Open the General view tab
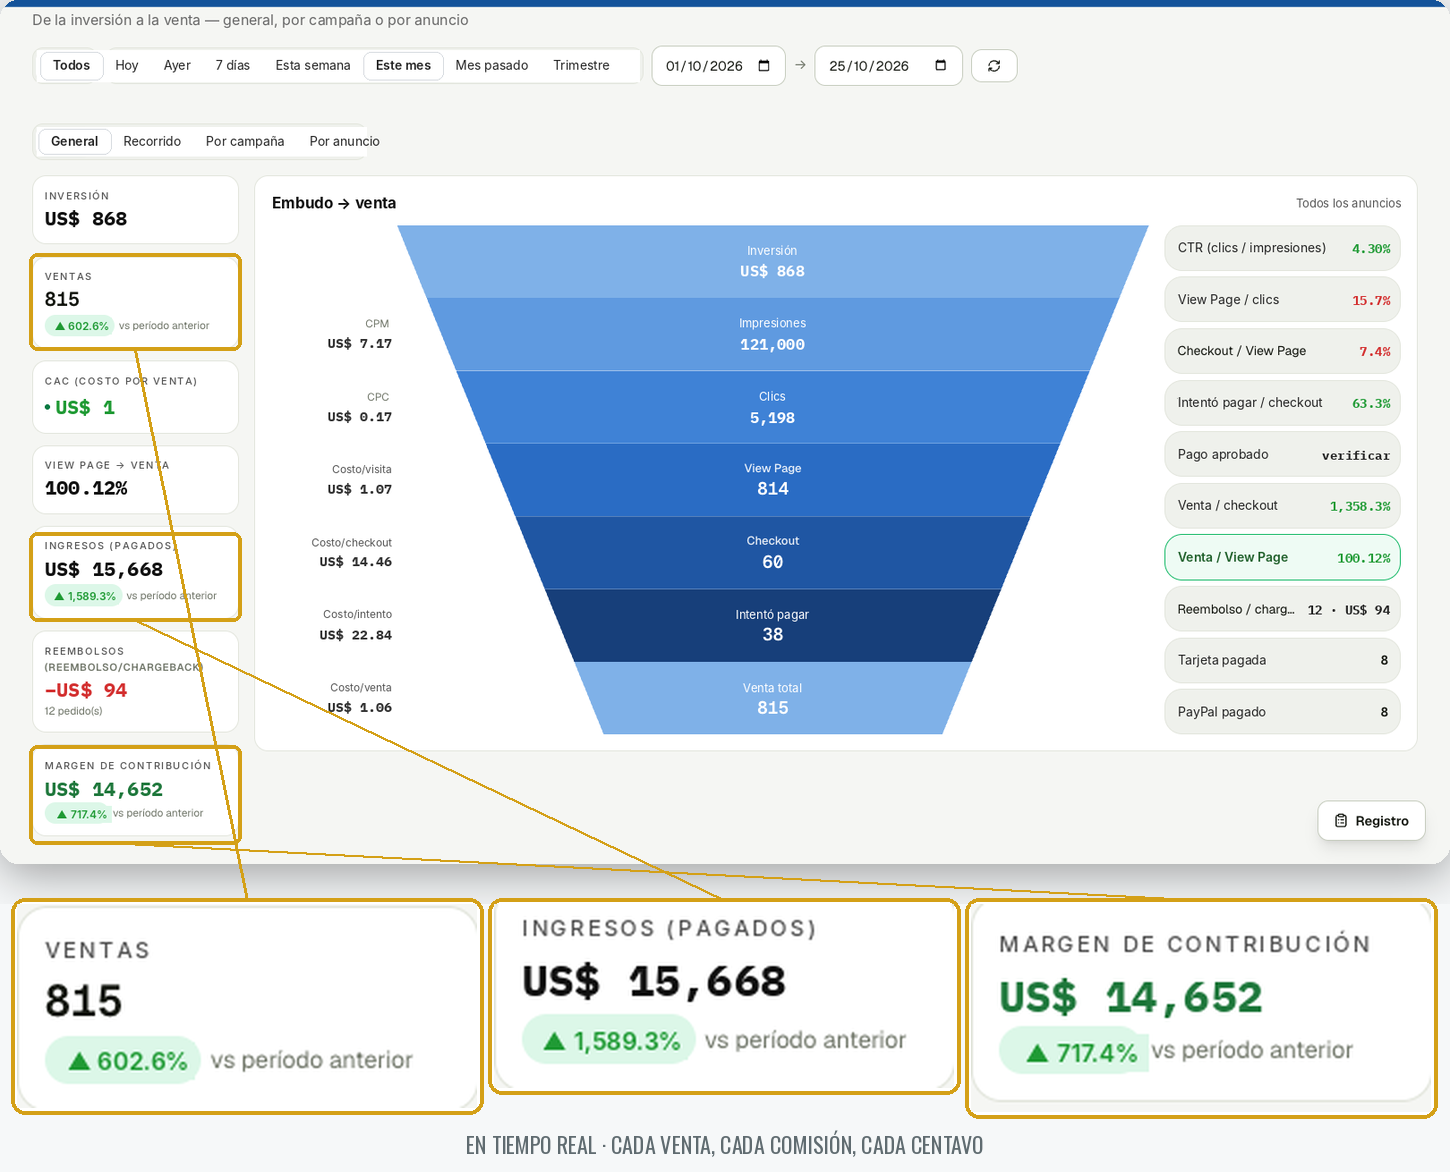The width and height of the screenshot is (1450, 1172). pos(74,141)
